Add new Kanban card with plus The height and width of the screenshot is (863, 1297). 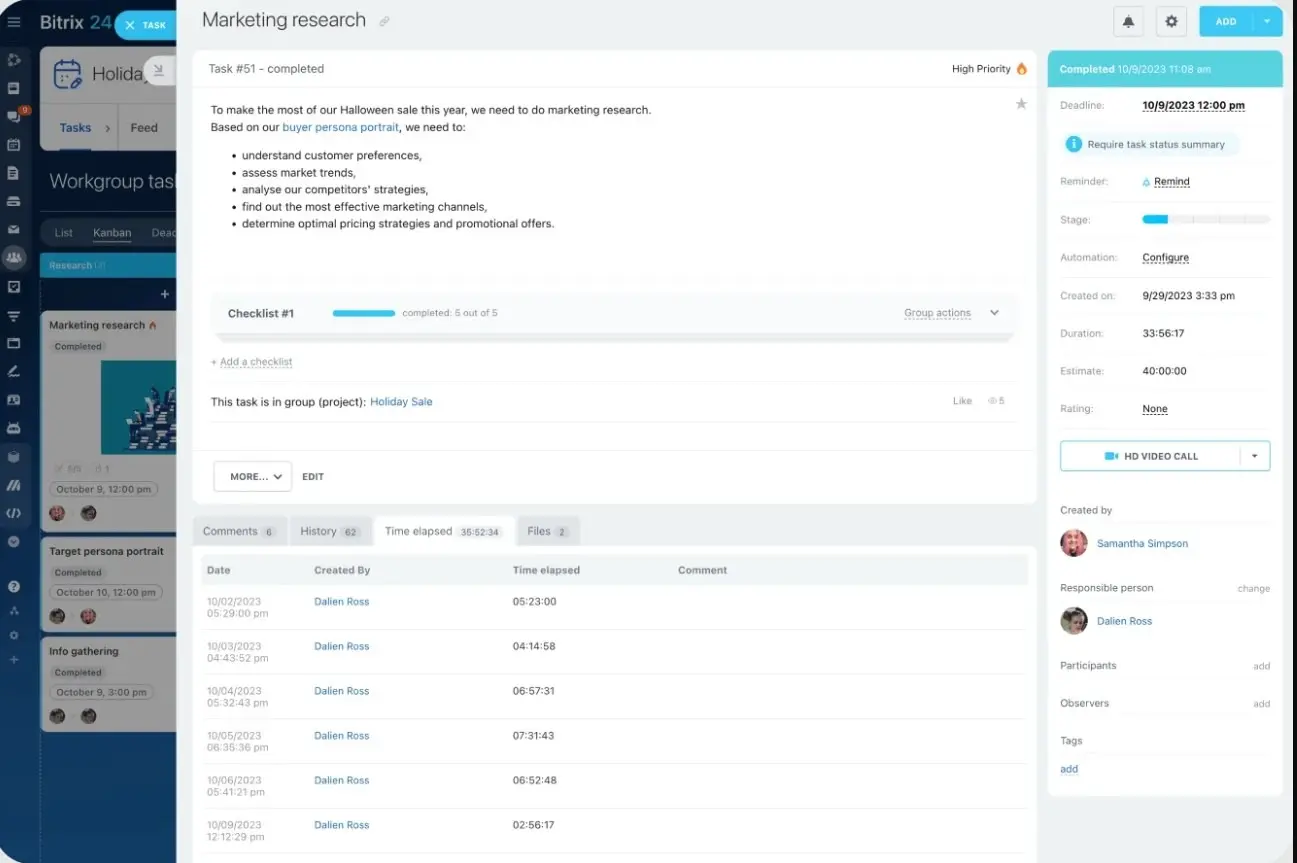(165, 294)
